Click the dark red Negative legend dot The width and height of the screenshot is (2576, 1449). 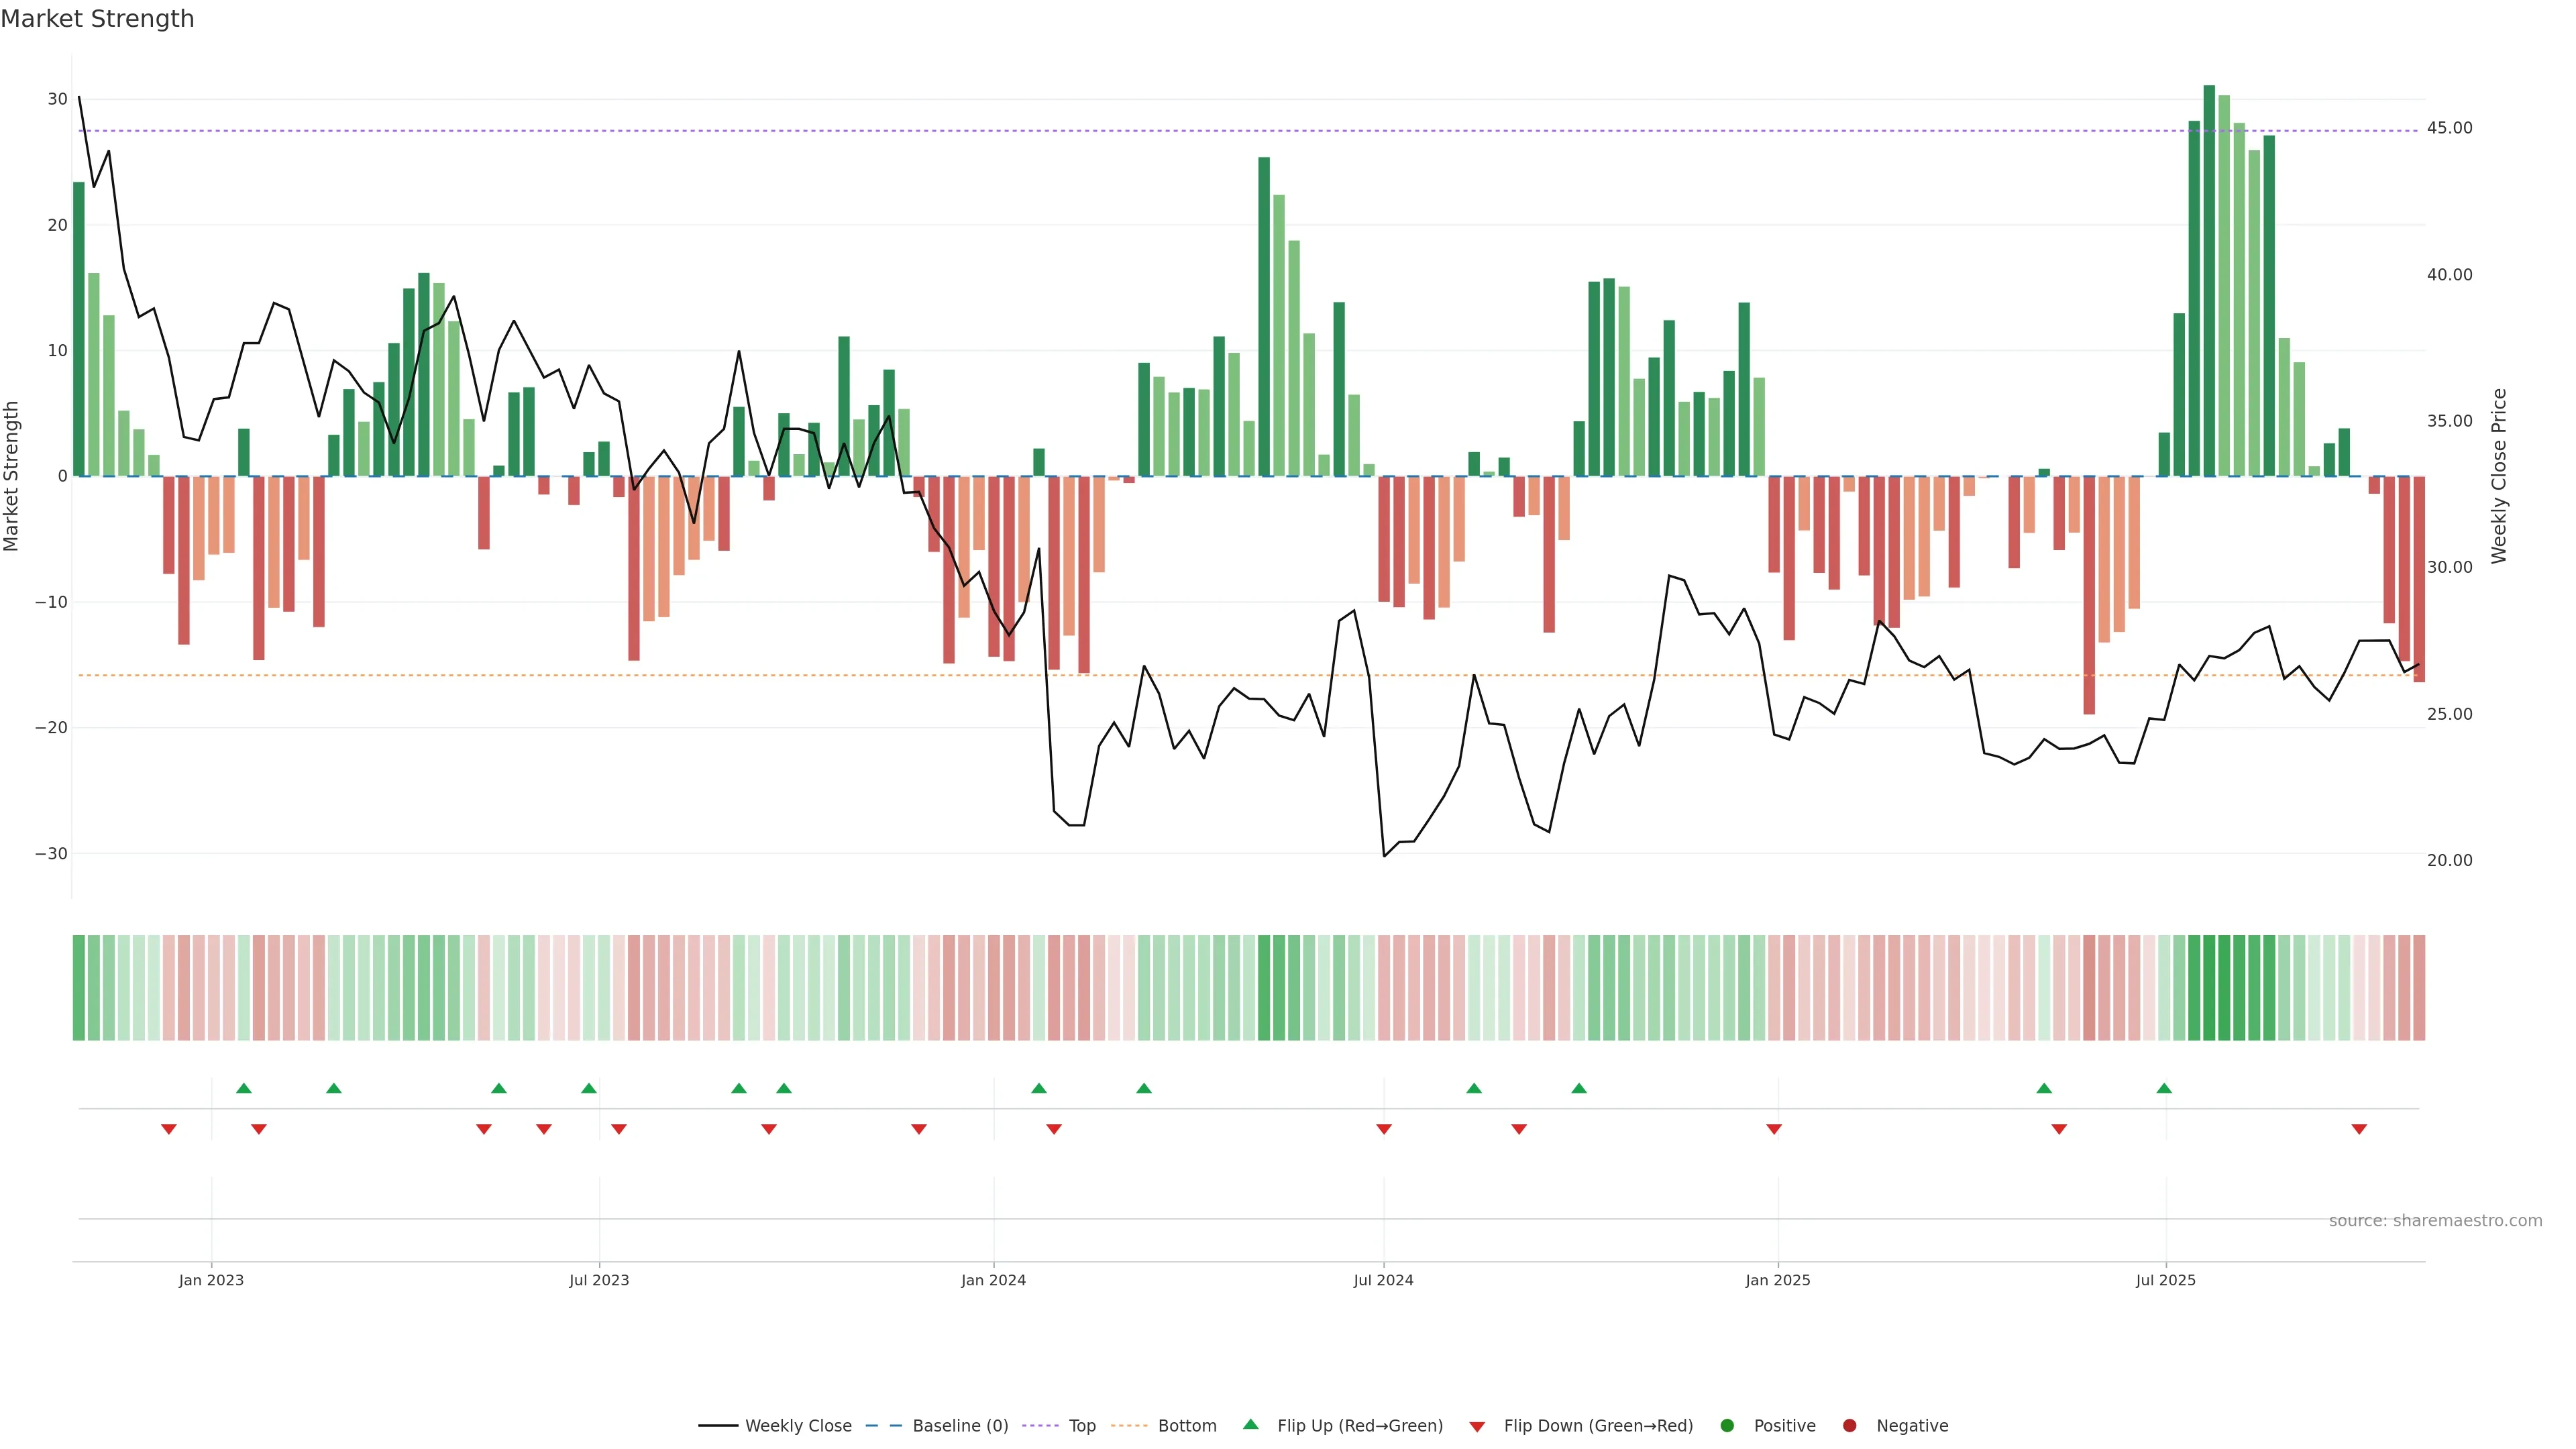coord(1849,1425)
